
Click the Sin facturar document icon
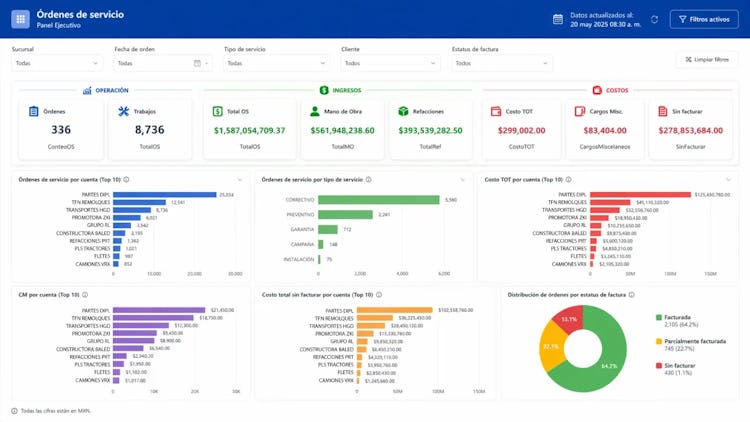[662, 111]
